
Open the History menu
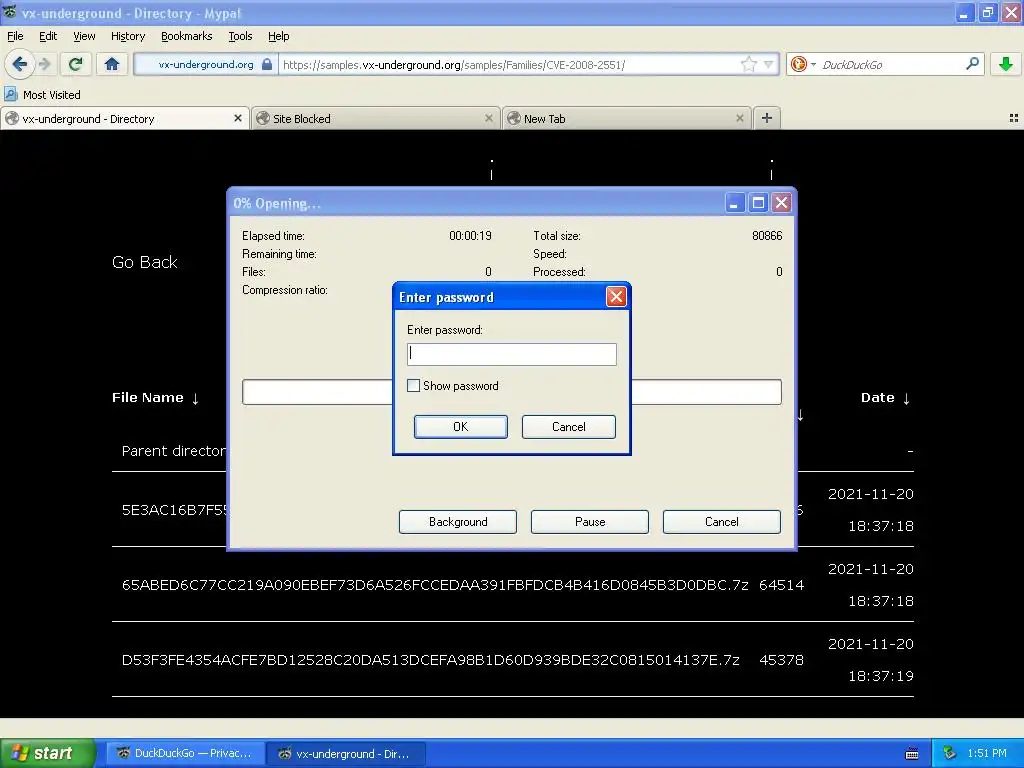click(x=128, y=36)
